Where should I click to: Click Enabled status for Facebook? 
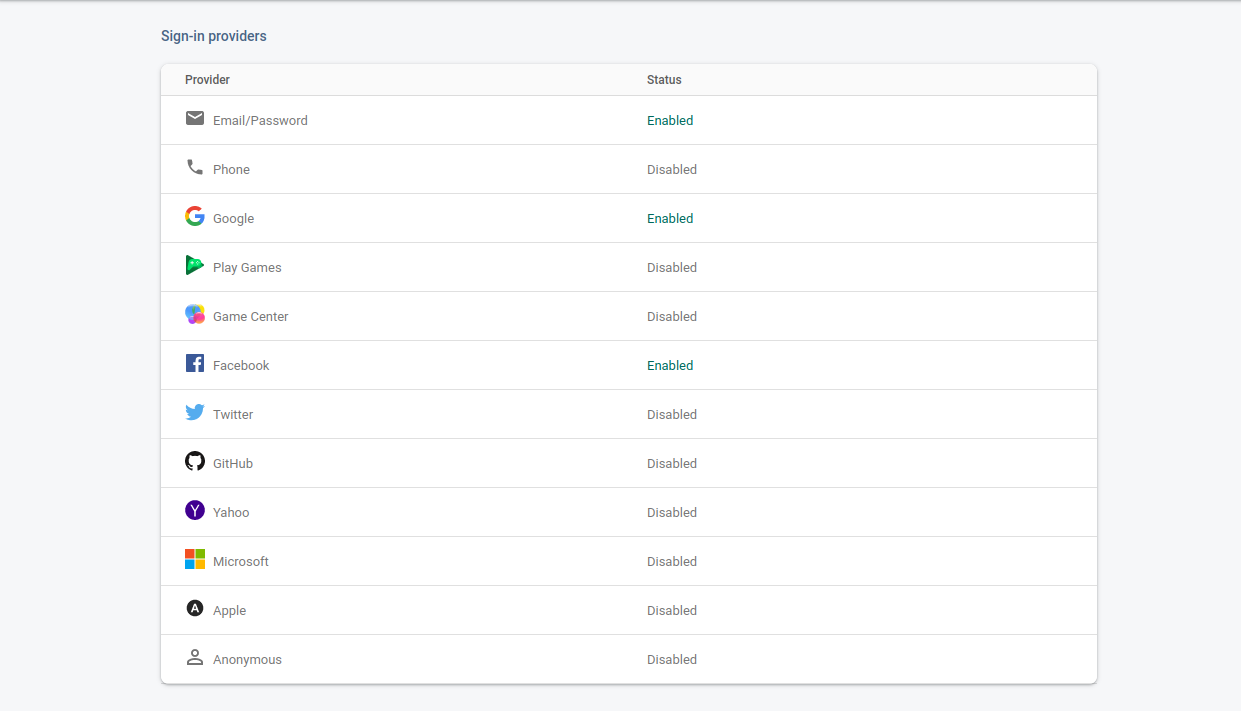(x=670, y=365)
